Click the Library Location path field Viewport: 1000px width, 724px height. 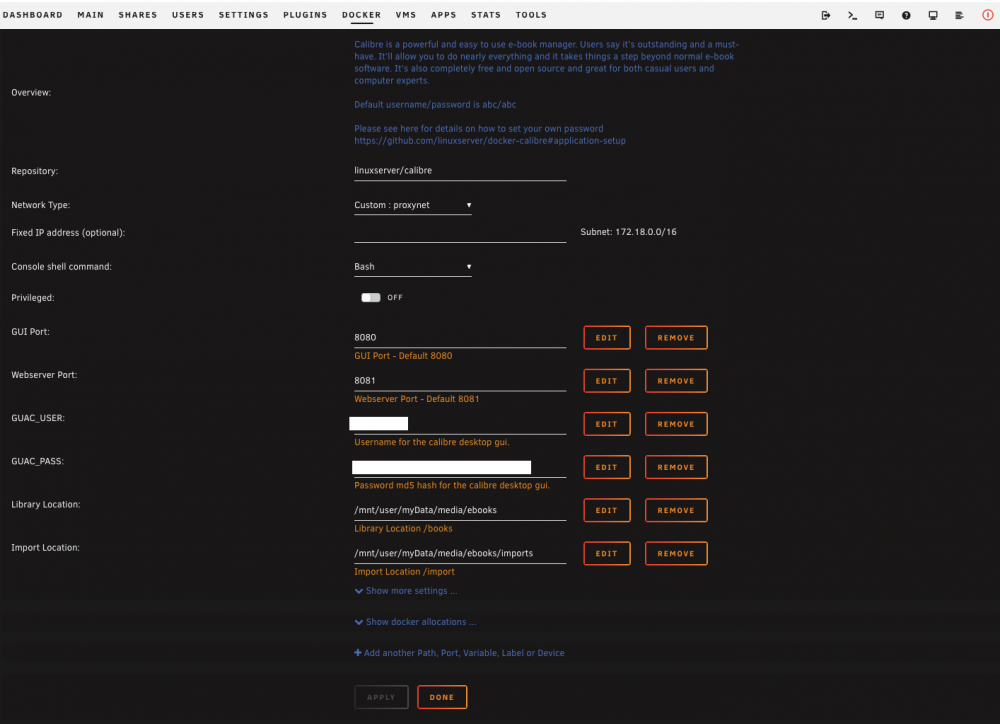[x=460, y=510]
